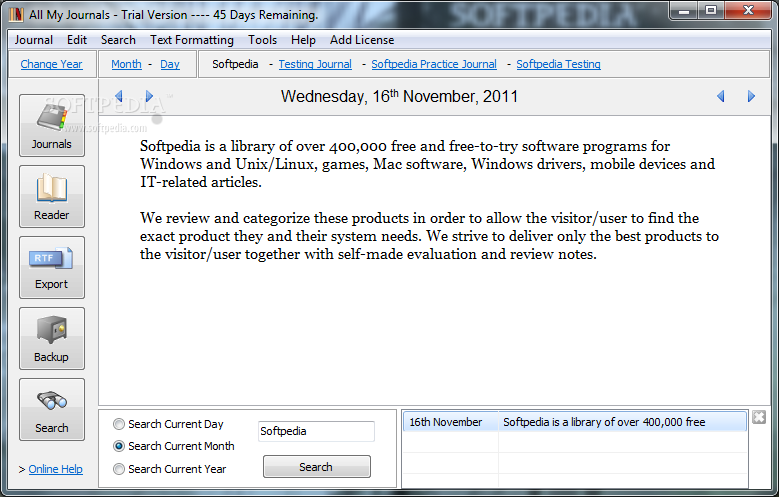This screenshot has width=779, height=497.
Task: Open the Text Formatting menu
Action: coord(192,40)
